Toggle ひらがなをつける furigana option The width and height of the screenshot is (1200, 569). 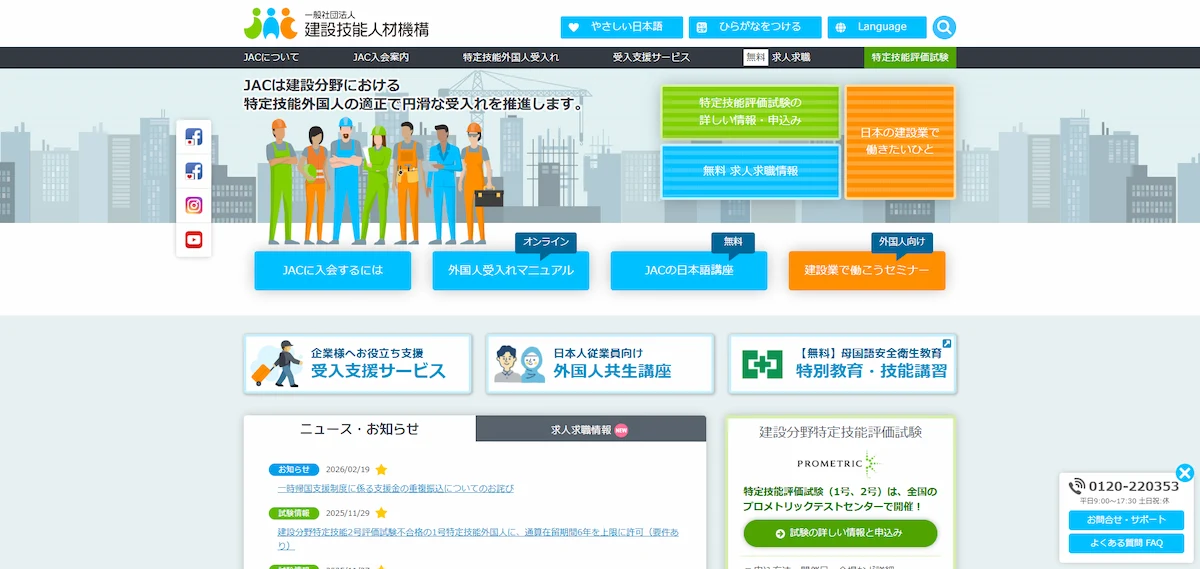[755, 27]
